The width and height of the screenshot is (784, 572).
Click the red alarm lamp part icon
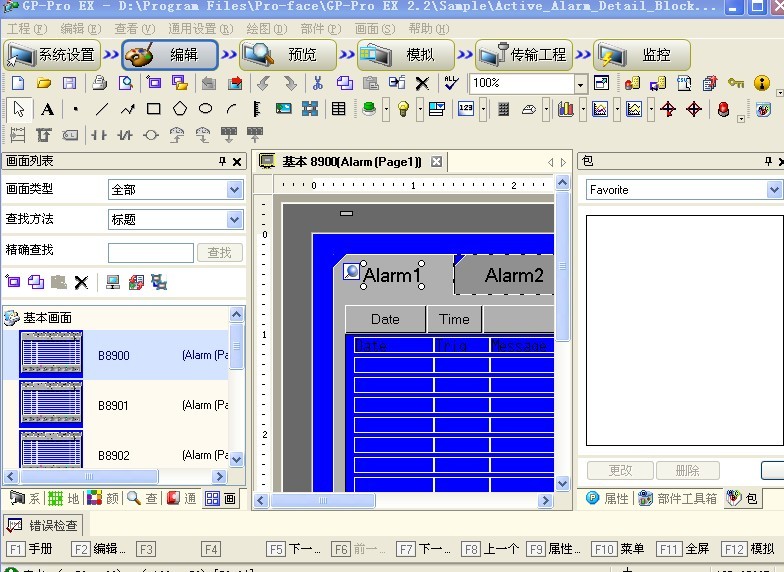(723, 109)
